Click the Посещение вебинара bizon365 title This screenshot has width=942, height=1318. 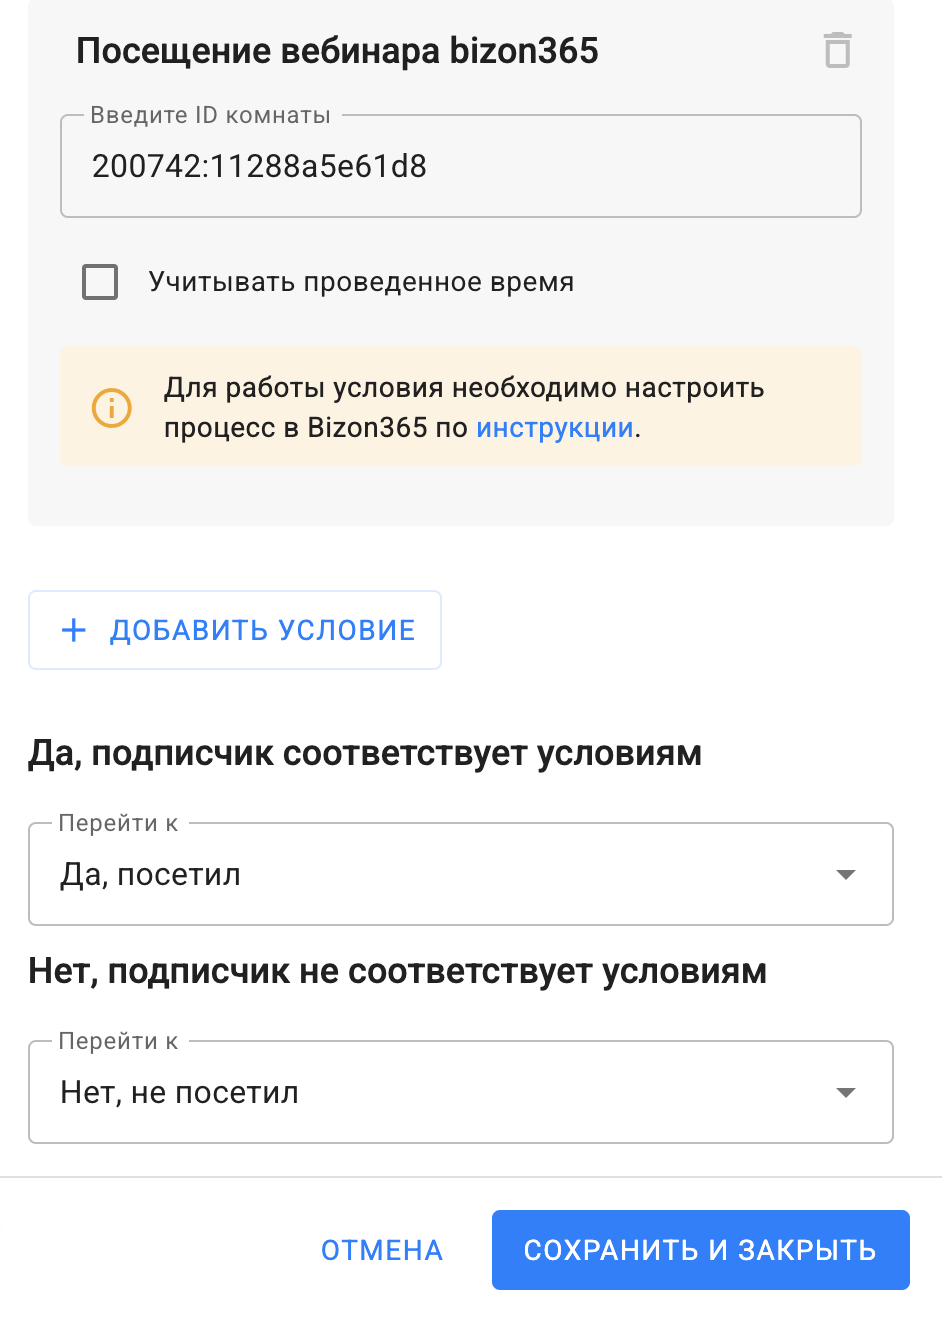point(337,51)
